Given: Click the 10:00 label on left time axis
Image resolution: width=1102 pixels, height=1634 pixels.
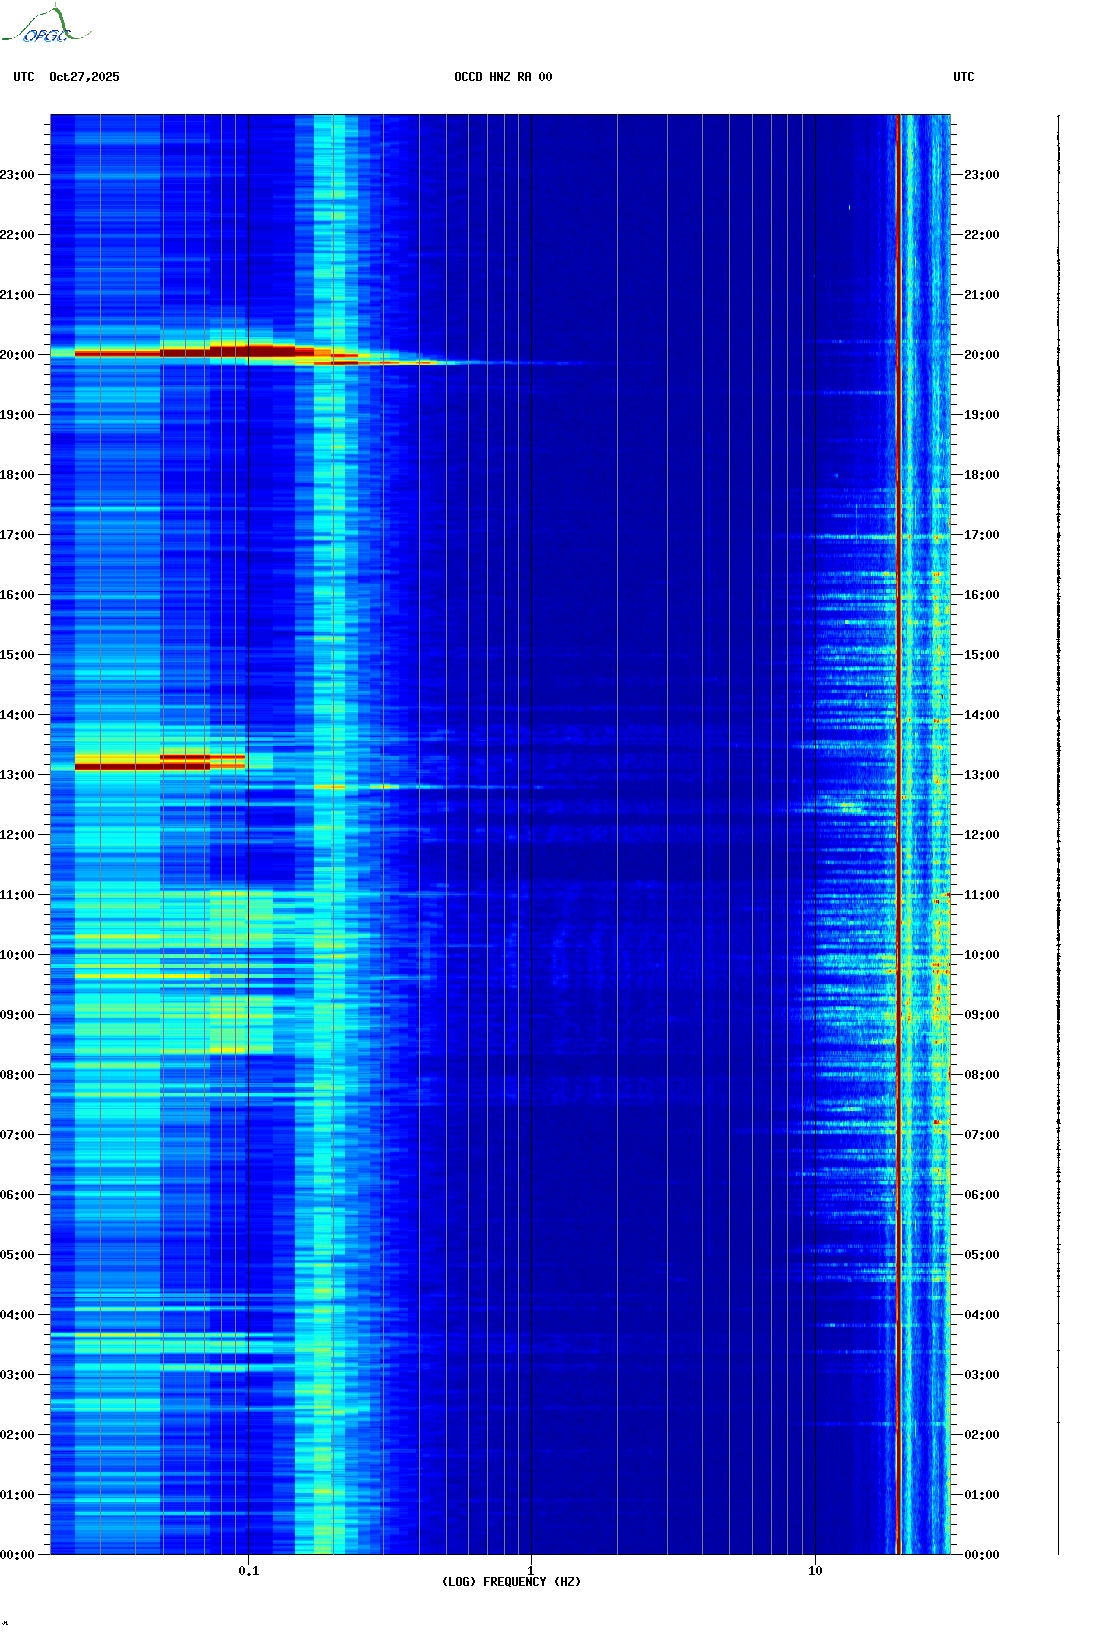Looking at the screenshot, I should pyautogui.click(x=17, y=955).
